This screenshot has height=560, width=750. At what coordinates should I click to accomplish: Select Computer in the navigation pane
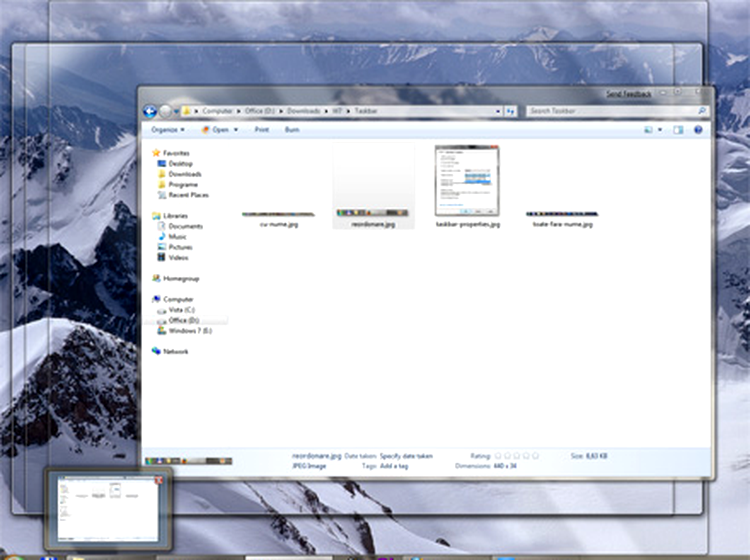tap(178, 299)
